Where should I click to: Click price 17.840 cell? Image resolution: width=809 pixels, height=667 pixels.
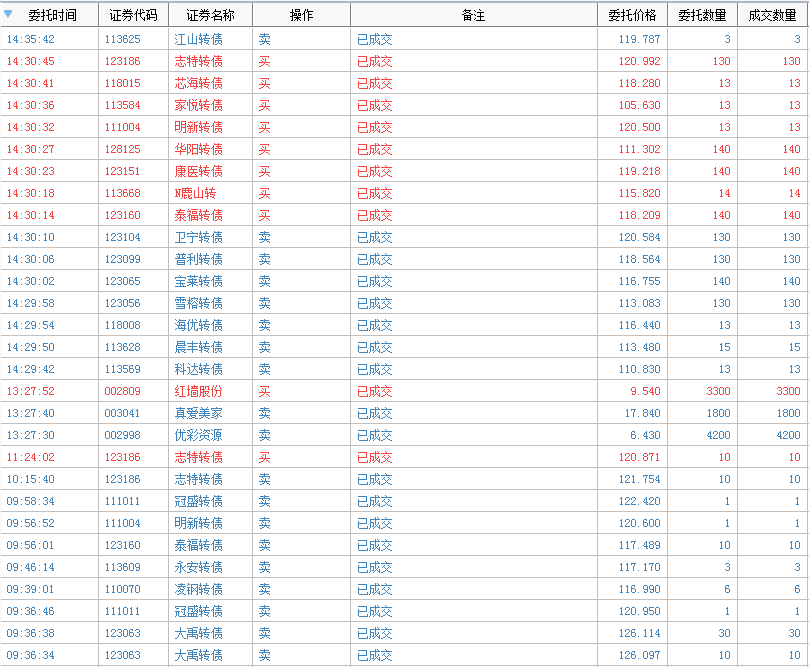tap(642, 413)
